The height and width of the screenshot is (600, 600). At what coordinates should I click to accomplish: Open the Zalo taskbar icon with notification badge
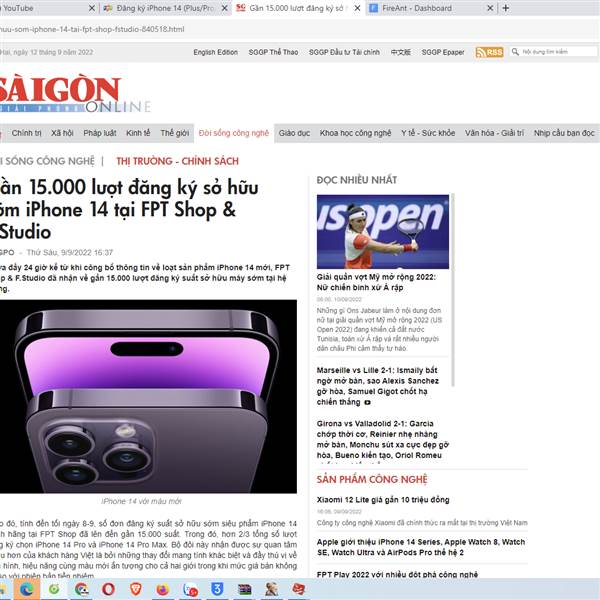(x=190, y=589)
